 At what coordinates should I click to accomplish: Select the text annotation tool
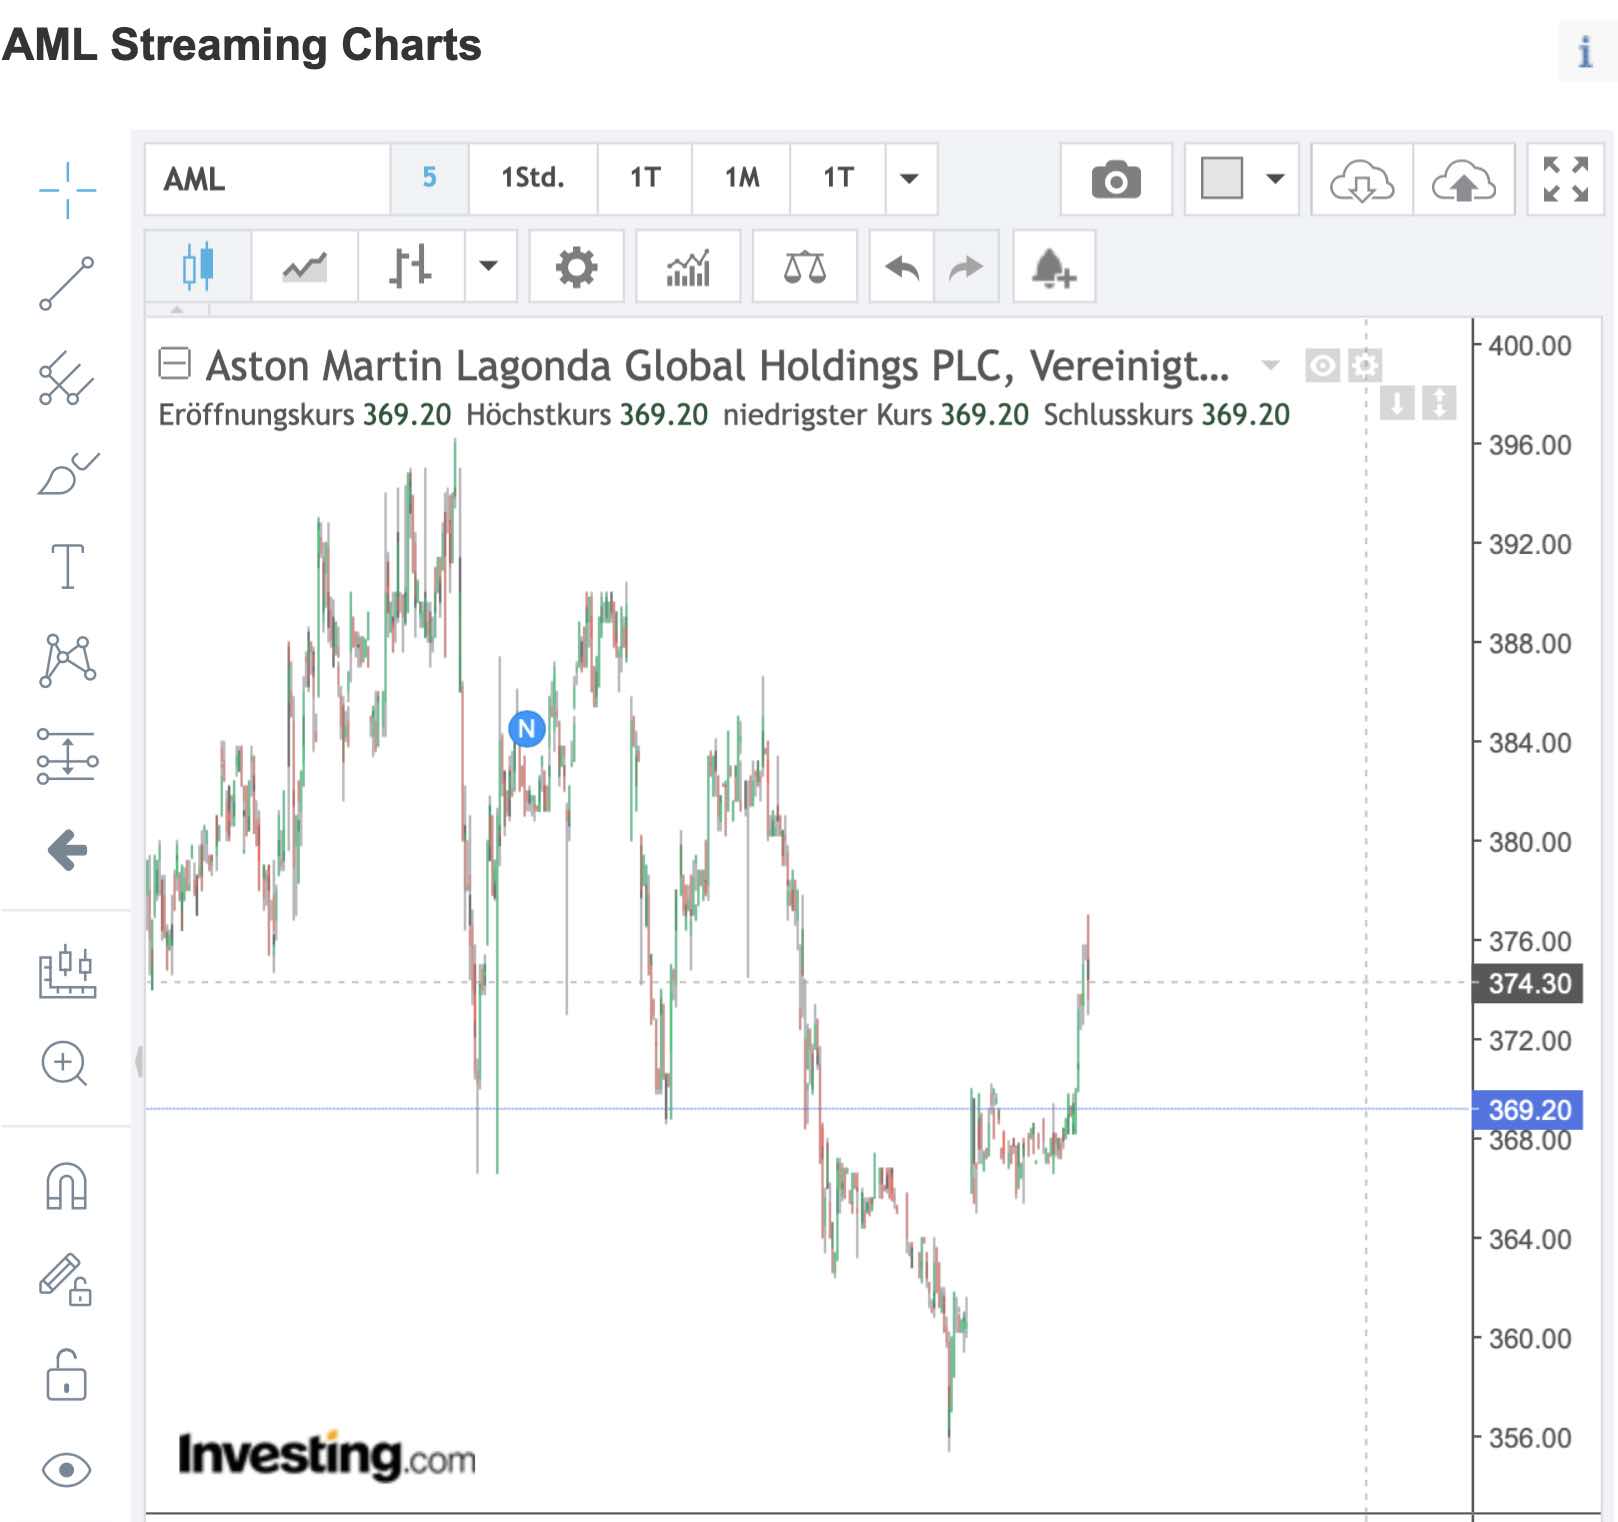[x=67, y=566]
